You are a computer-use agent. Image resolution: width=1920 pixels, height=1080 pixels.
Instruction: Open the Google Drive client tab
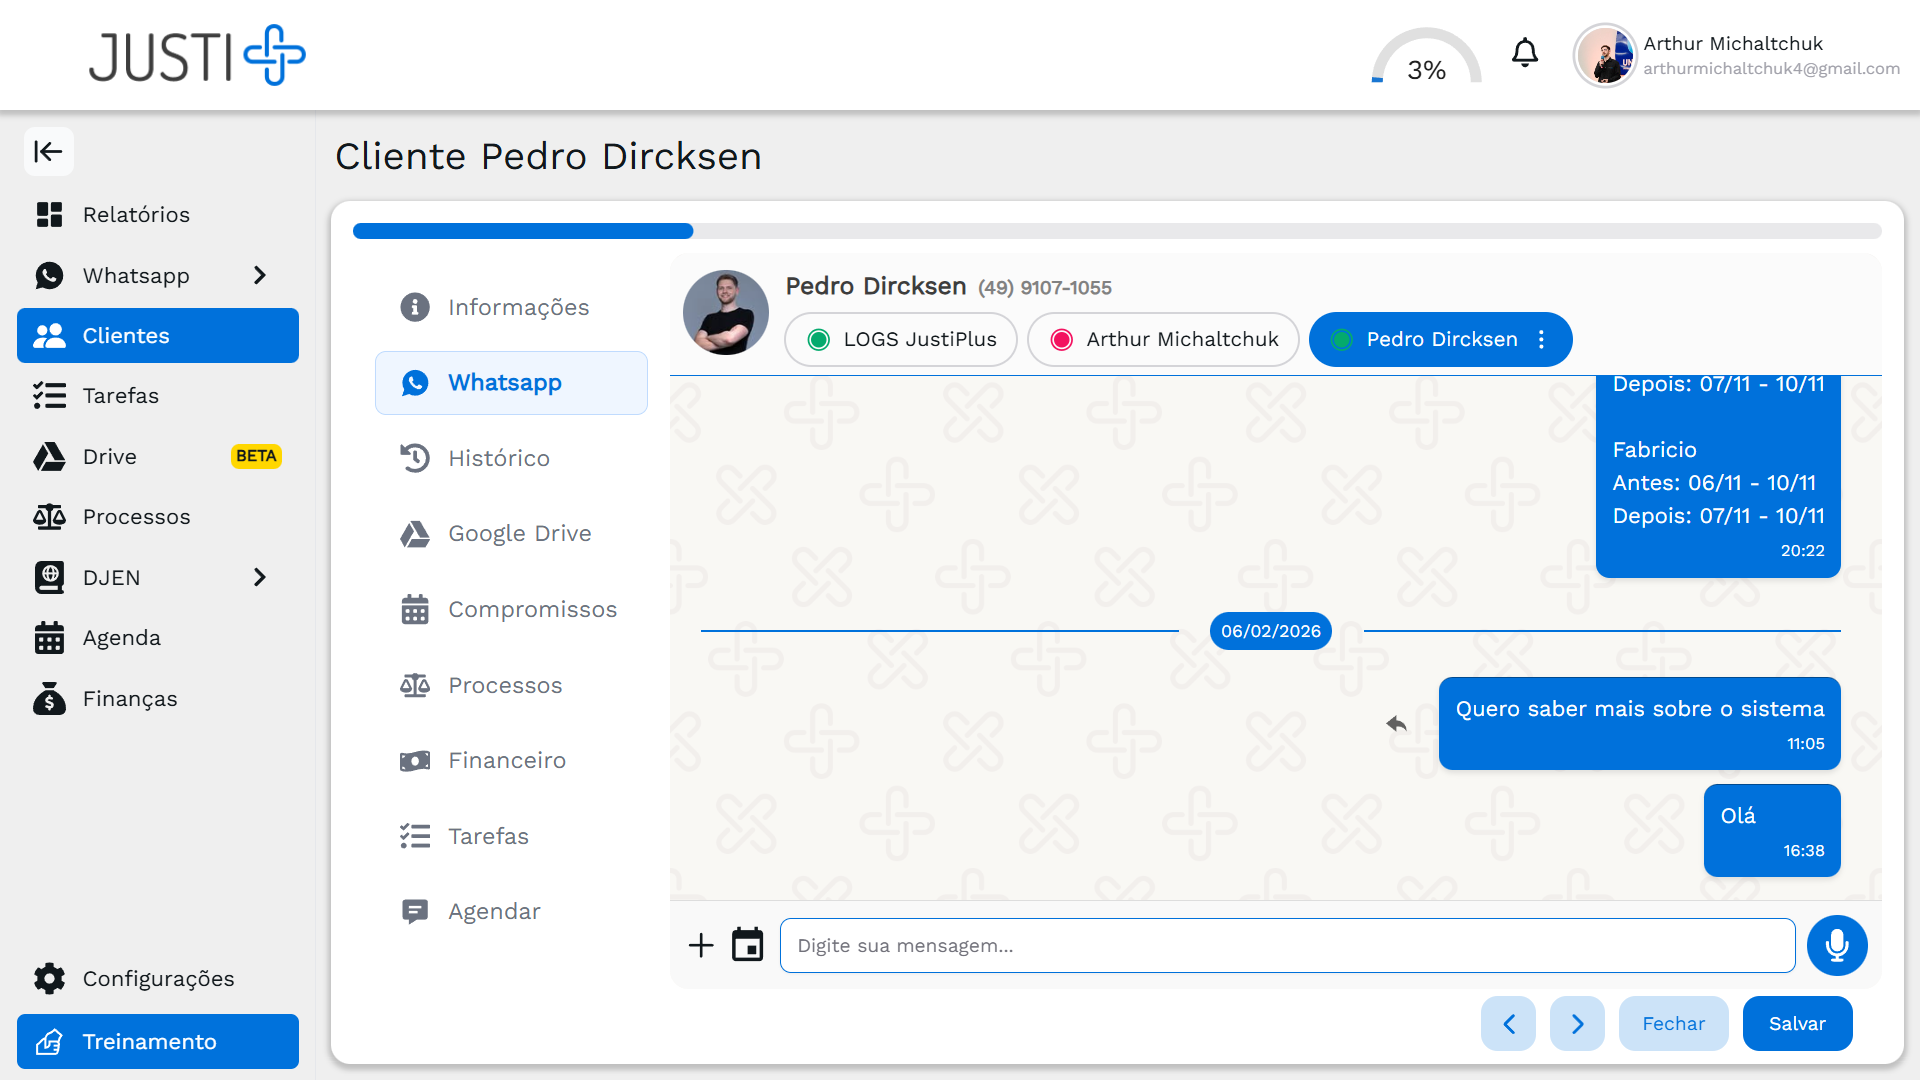(519, 534)
